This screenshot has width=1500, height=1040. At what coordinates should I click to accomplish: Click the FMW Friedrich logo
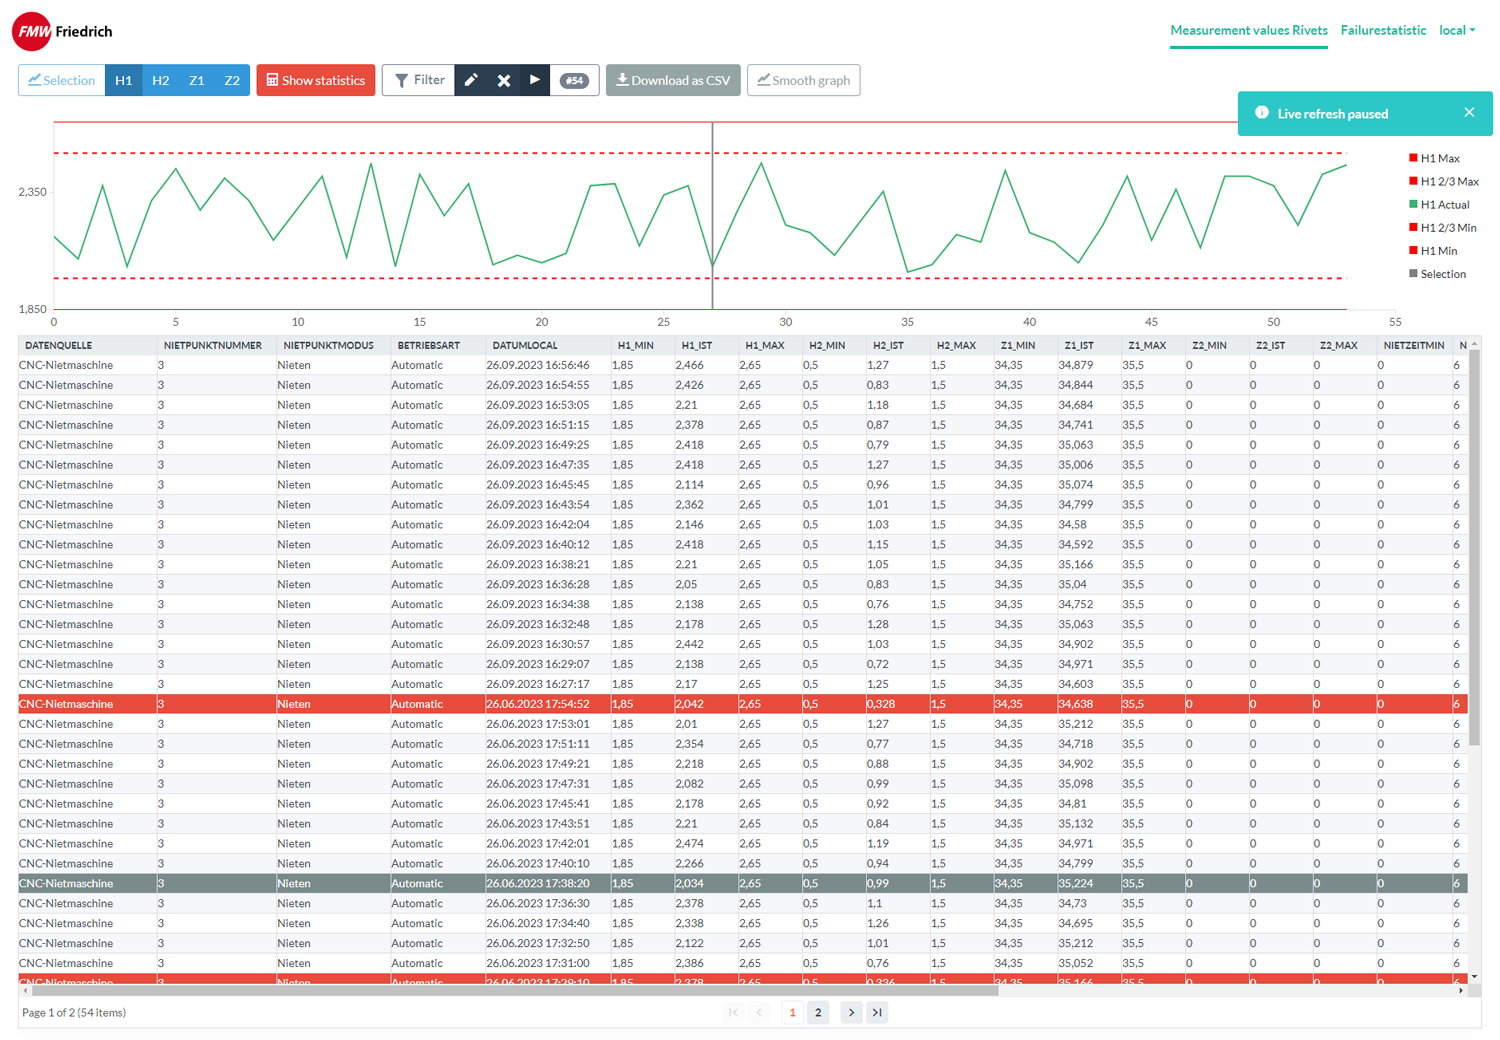62,31
